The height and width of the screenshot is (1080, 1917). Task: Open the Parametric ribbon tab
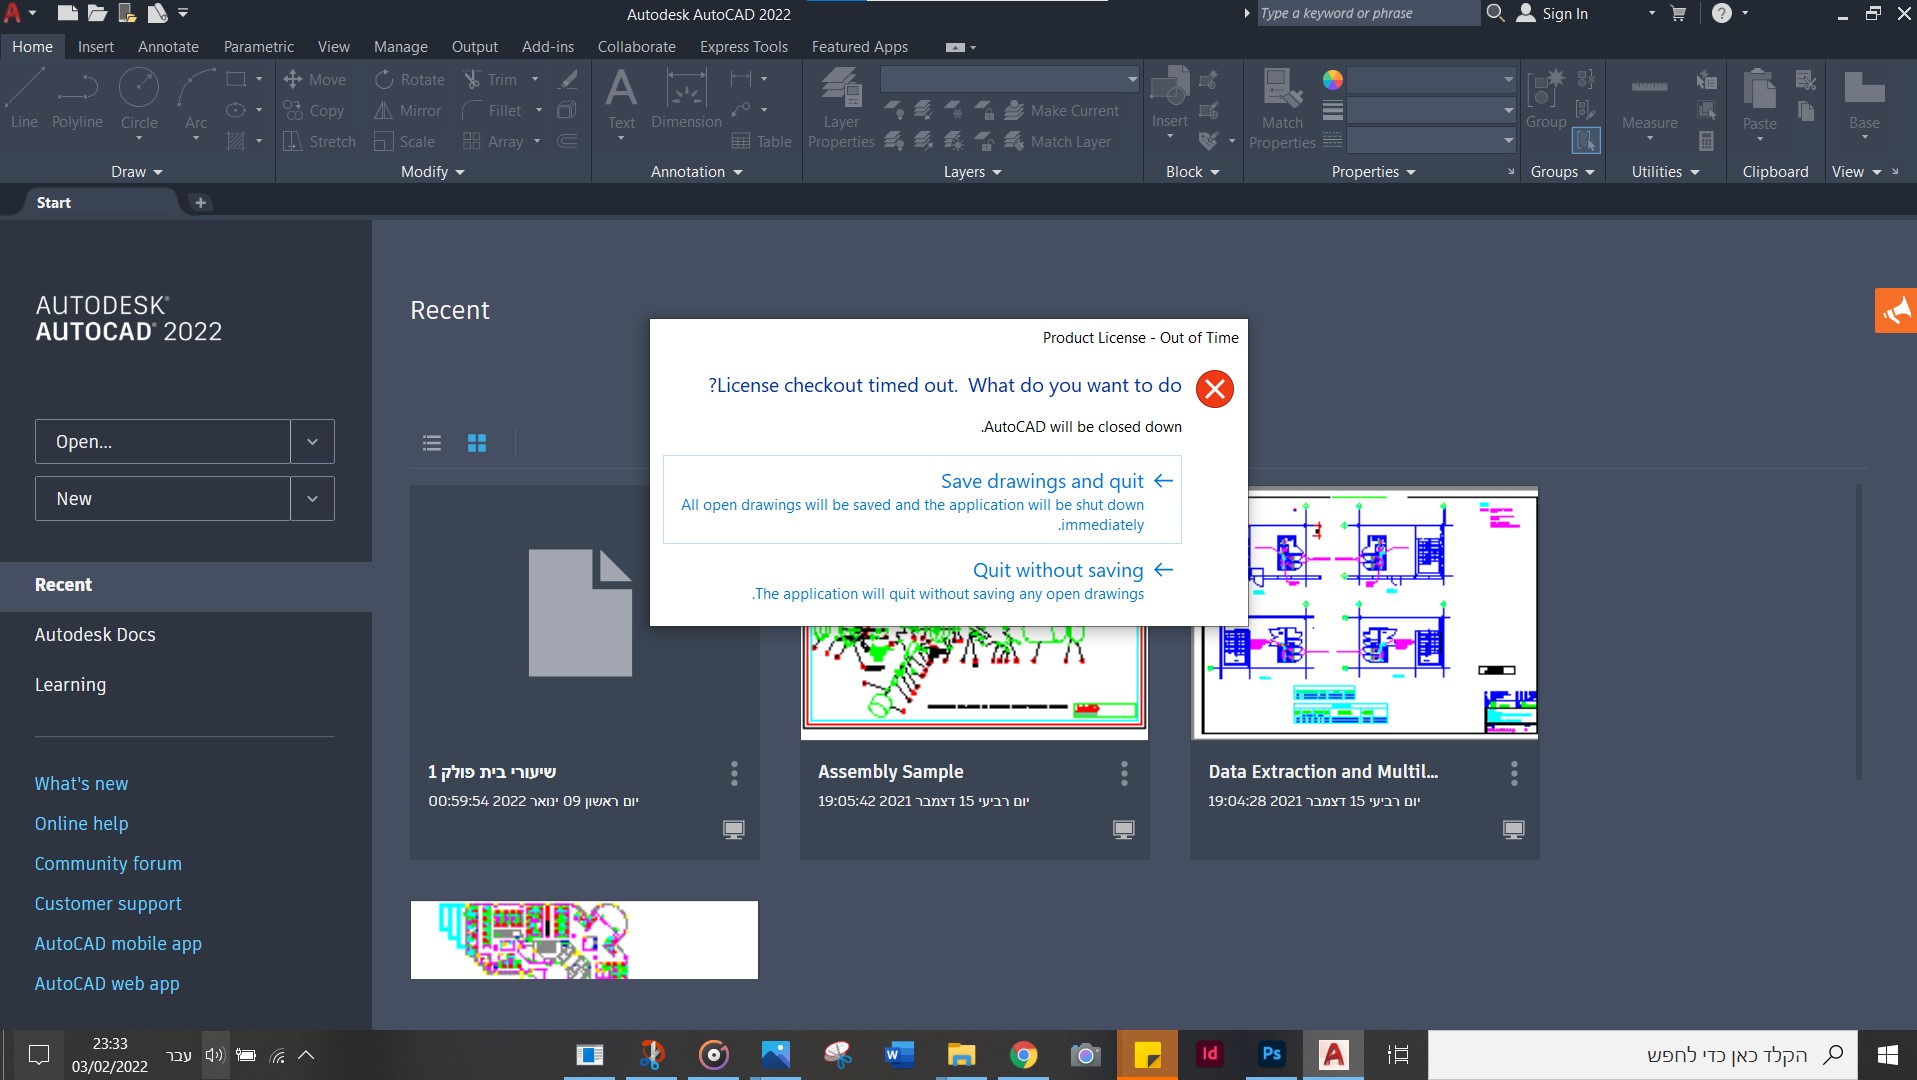point(259,46)
